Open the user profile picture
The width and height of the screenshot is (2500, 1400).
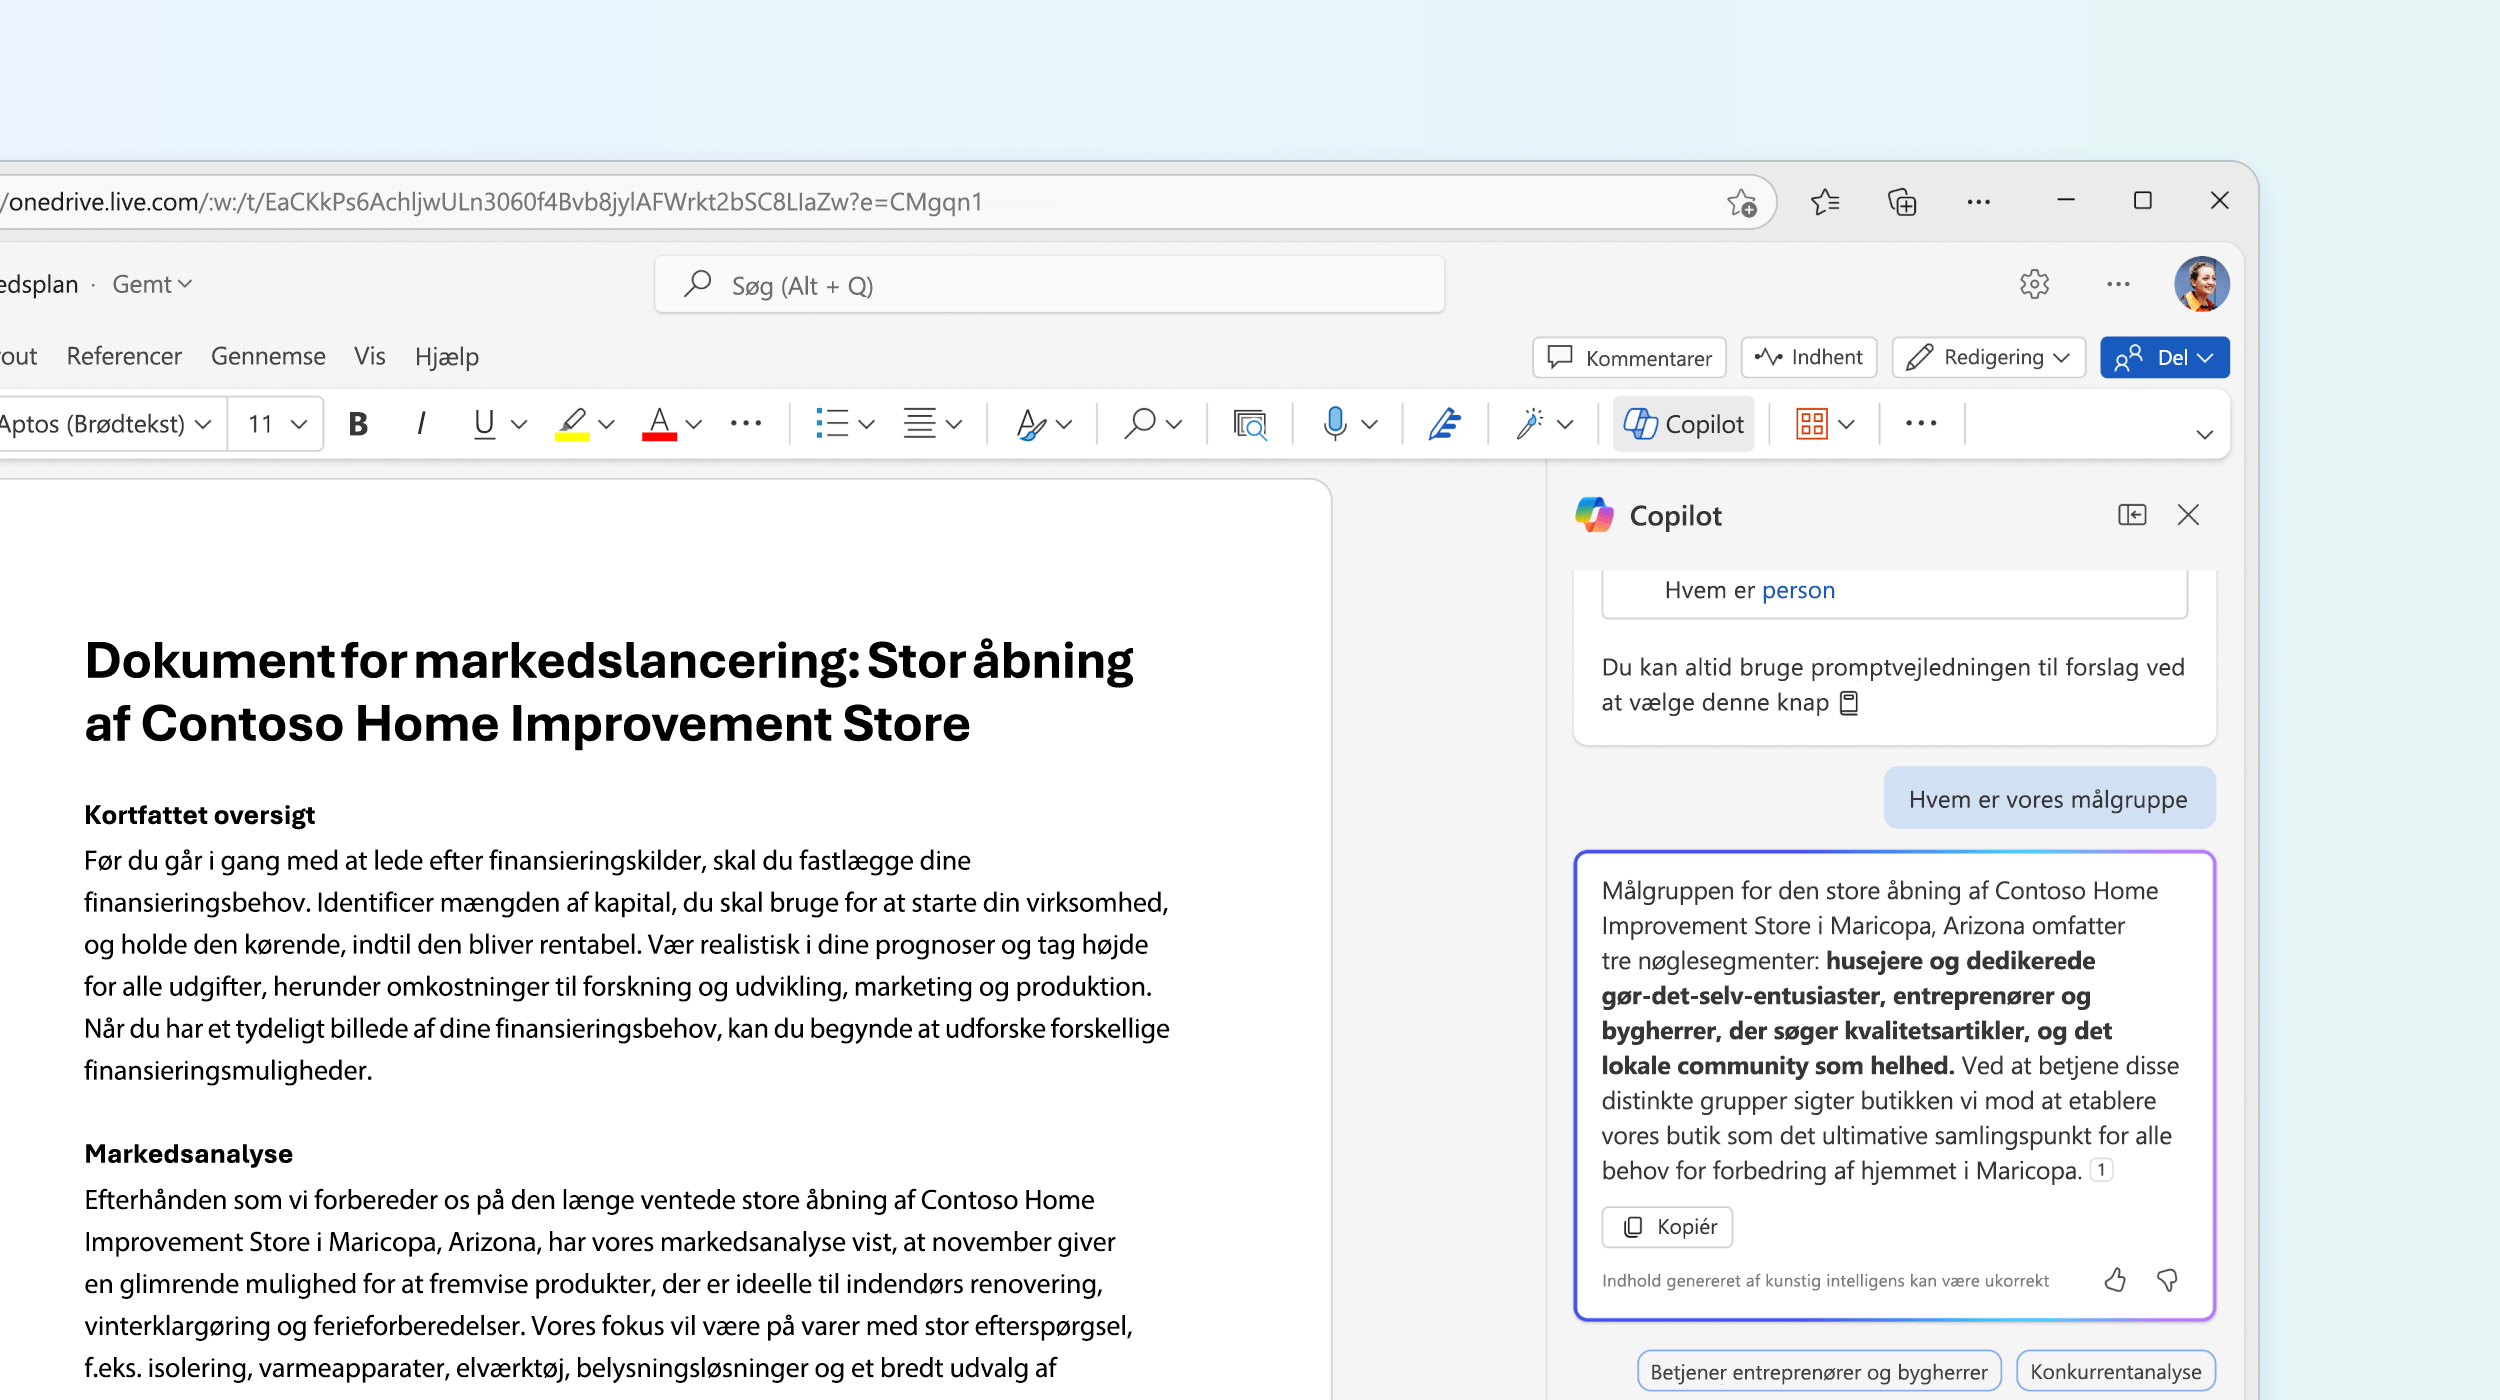(2202, 285)
